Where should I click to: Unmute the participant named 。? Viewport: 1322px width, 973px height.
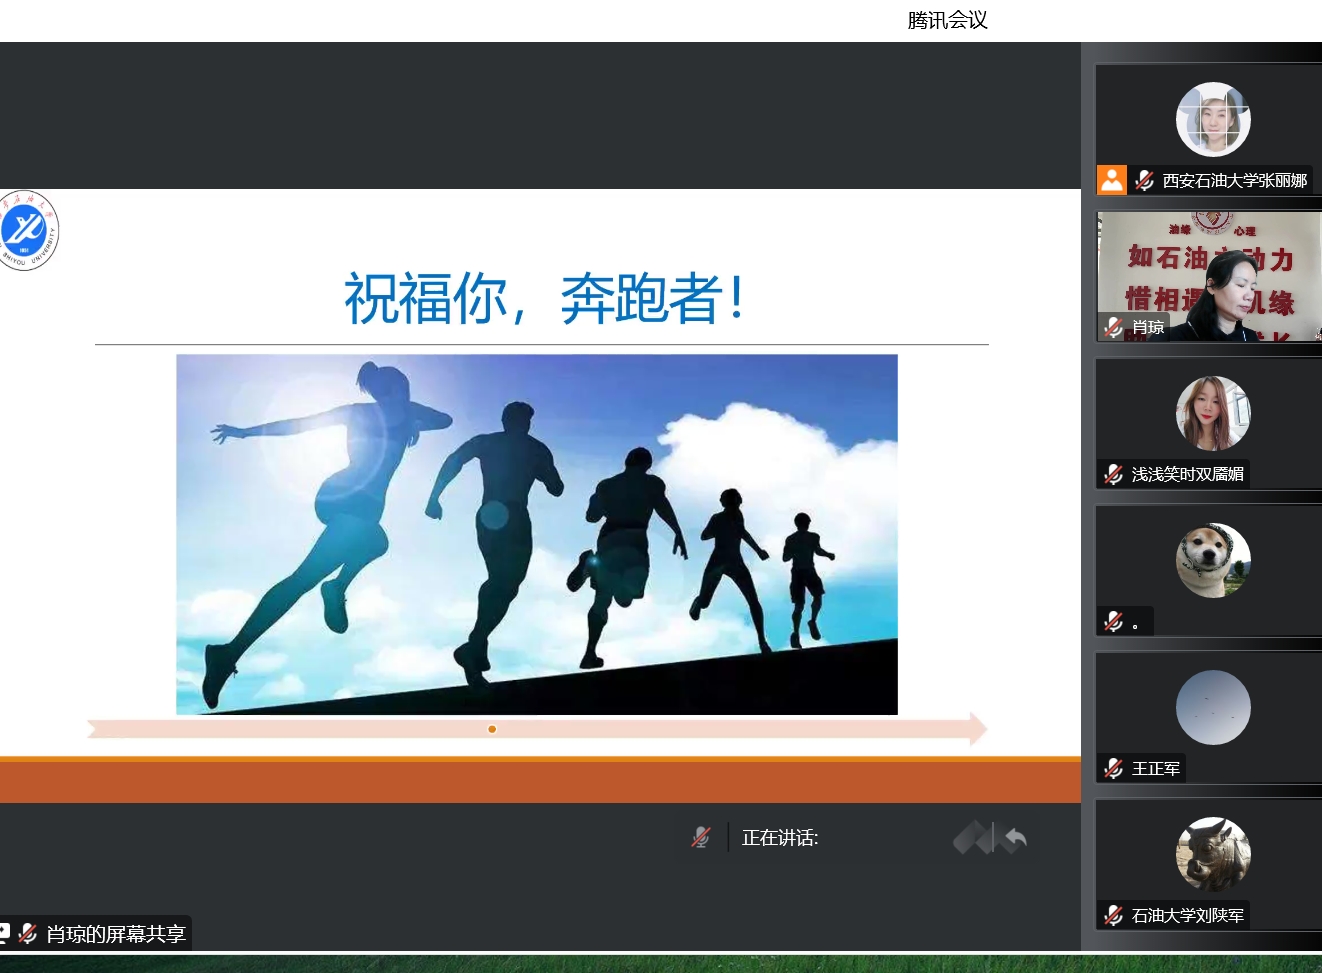coord(1112,621)
